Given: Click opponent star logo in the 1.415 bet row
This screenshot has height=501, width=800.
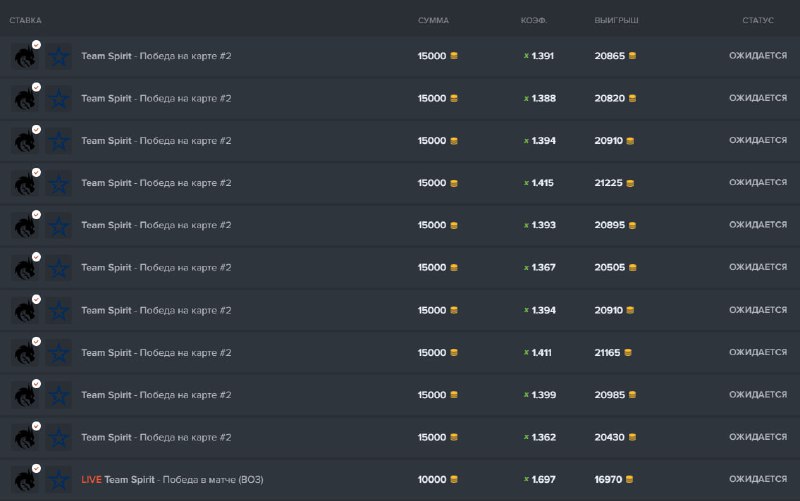Looking at the screenshot, I should coord(59,184).
